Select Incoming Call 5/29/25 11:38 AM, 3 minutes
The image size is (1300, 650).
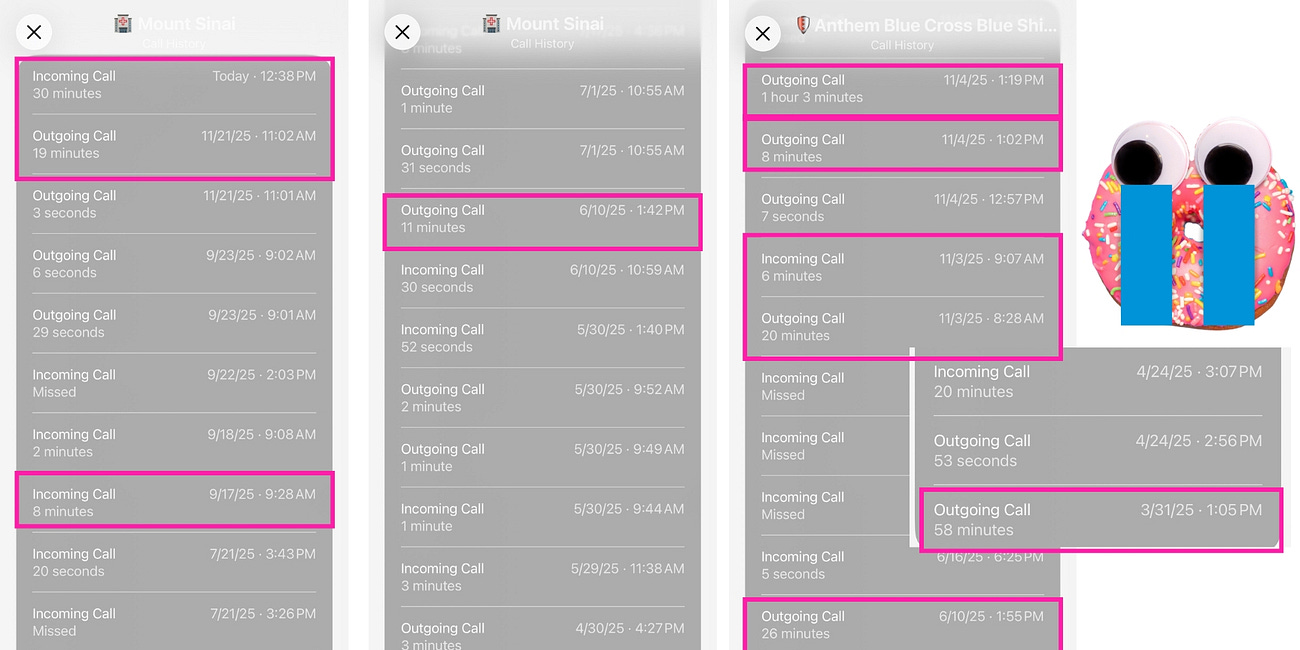pos(543,577)
